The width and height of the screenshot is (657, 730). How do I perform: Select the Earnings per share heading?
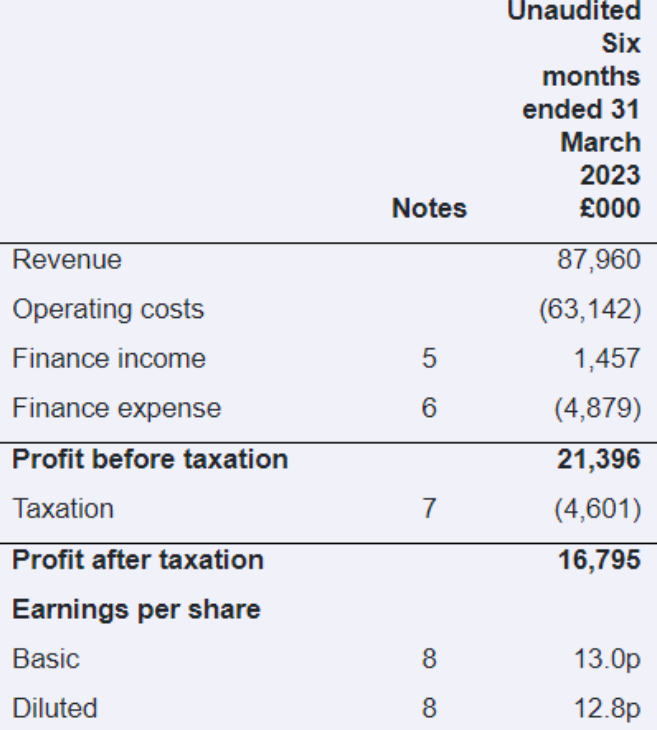[x=136, y=609]
